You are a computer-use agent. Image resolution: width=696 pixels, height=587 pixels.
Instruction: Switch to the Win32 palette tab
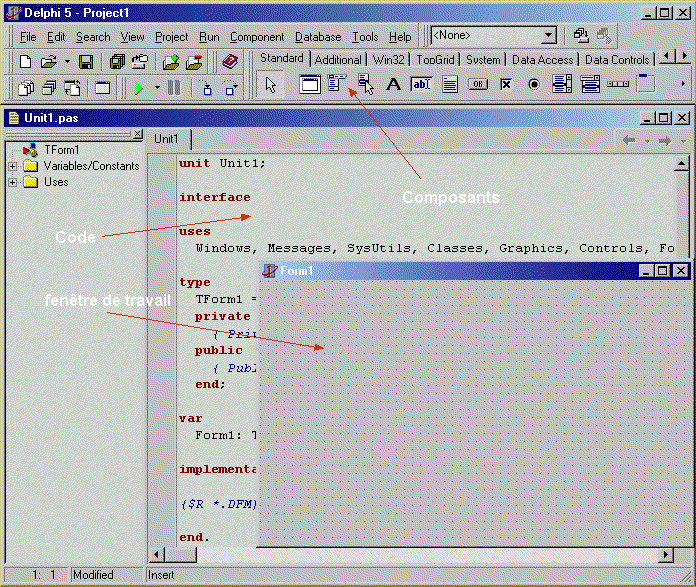coord(389,59)
